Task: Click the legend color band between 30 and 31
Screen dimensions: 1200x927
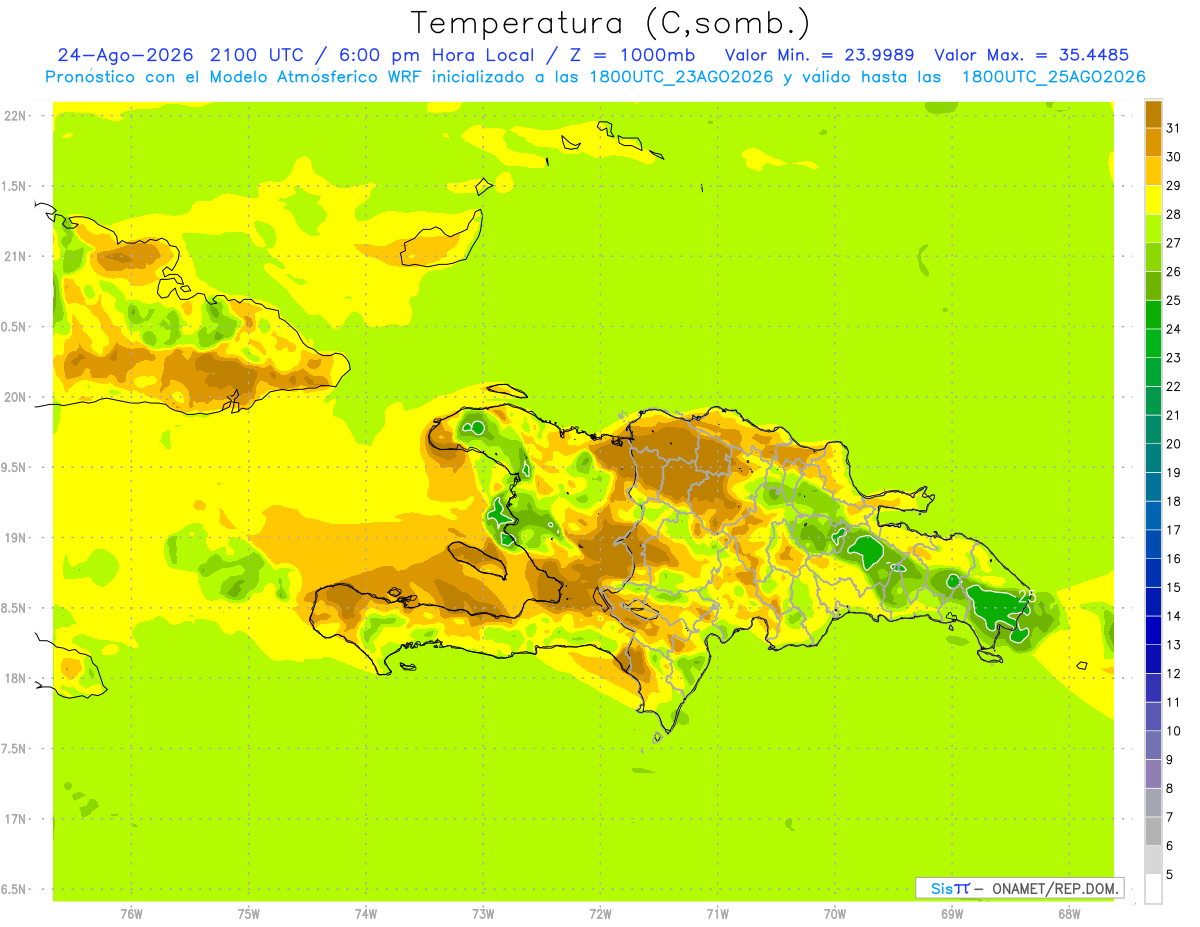Action: [1153, 143]
